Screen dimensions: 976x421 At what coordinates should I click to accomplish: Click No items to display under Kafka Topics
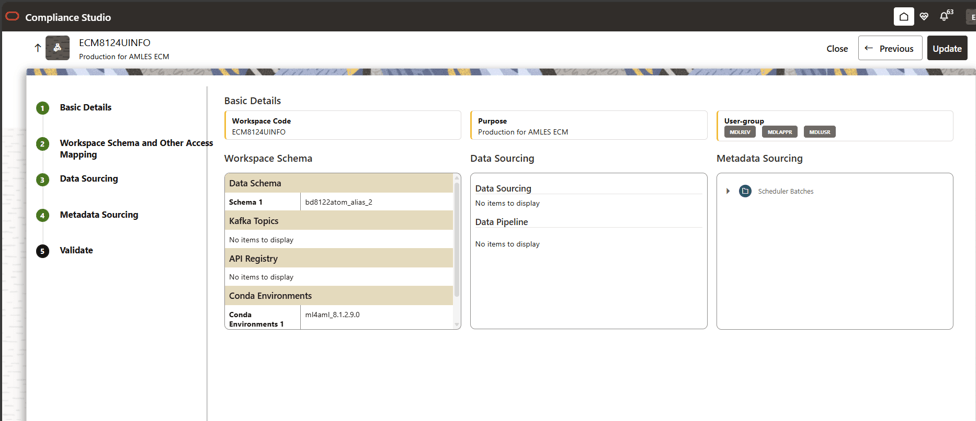[261, 240]
